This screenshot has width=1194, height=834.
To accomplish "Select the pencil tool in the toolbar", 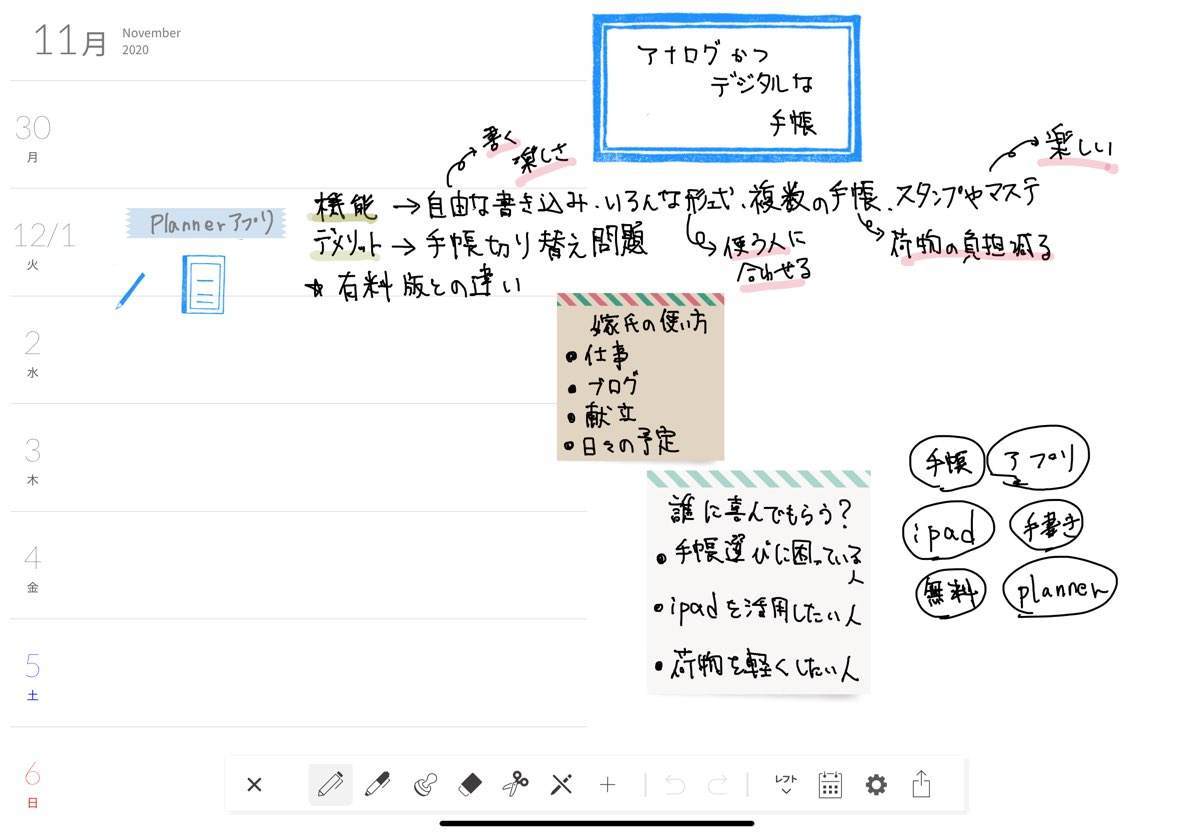I will [330, 785].
